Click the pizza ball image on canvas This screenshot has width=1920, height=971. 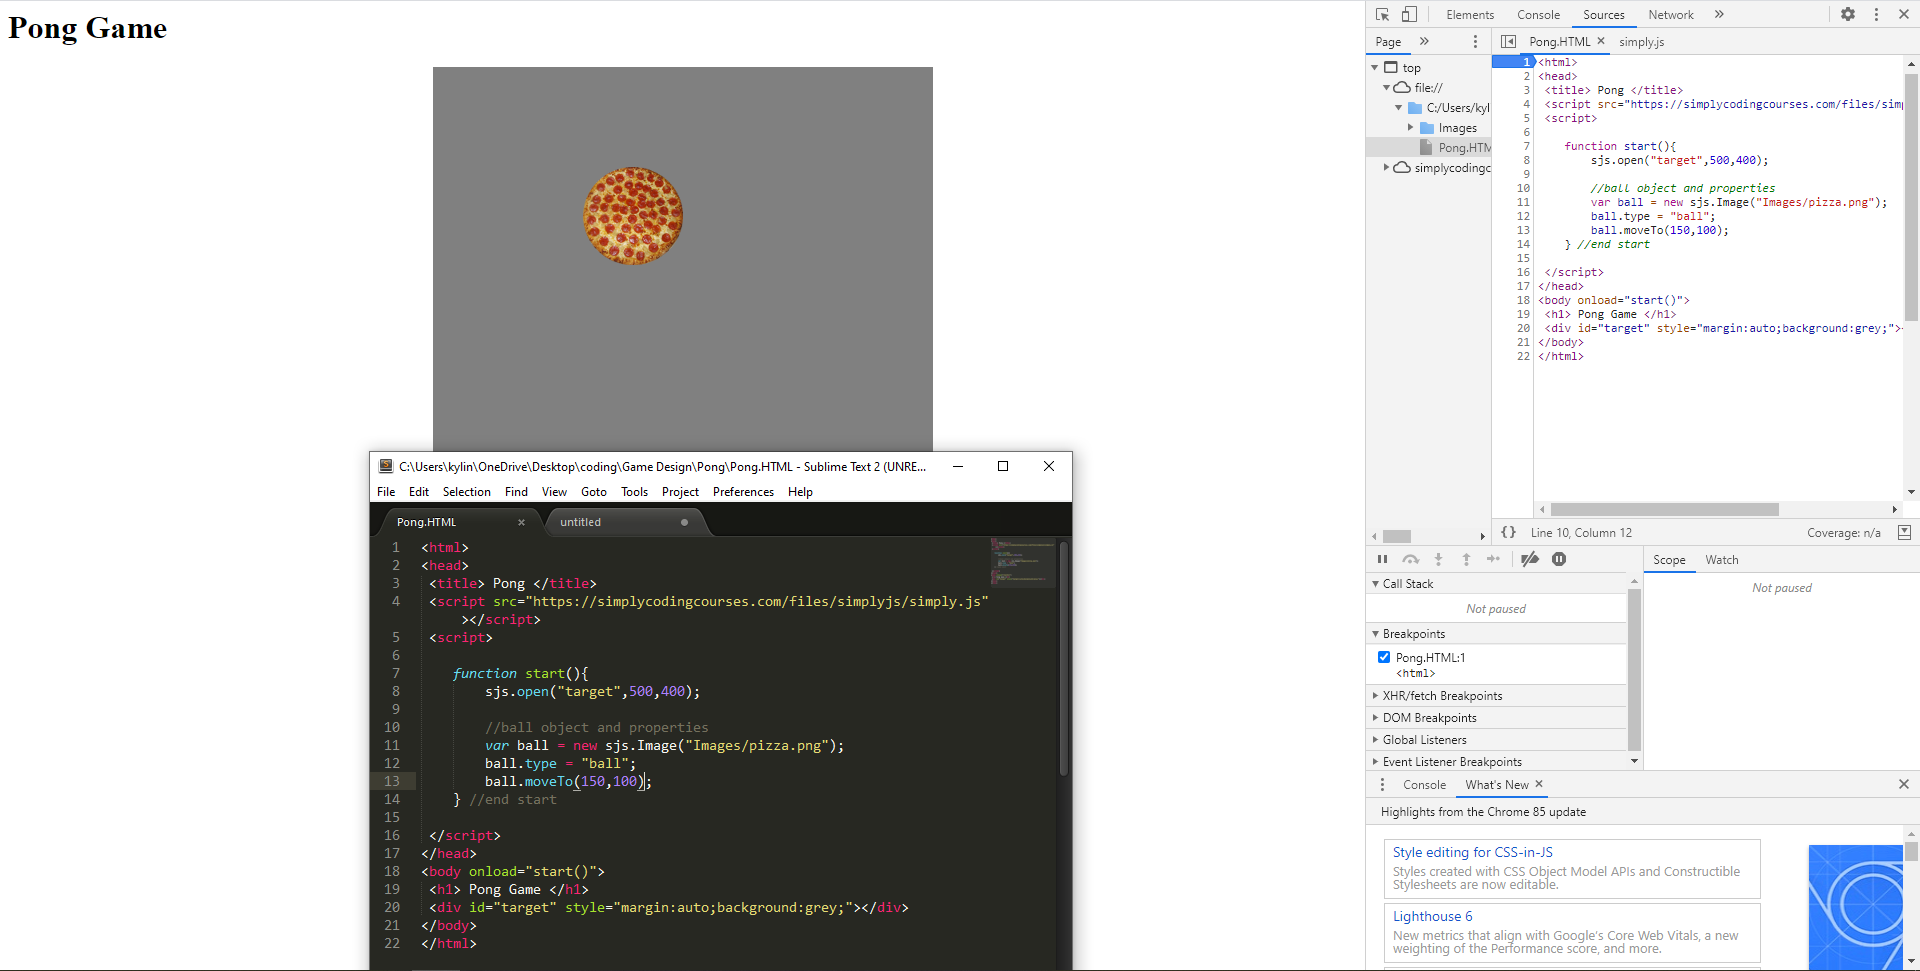tap(633, 216)
